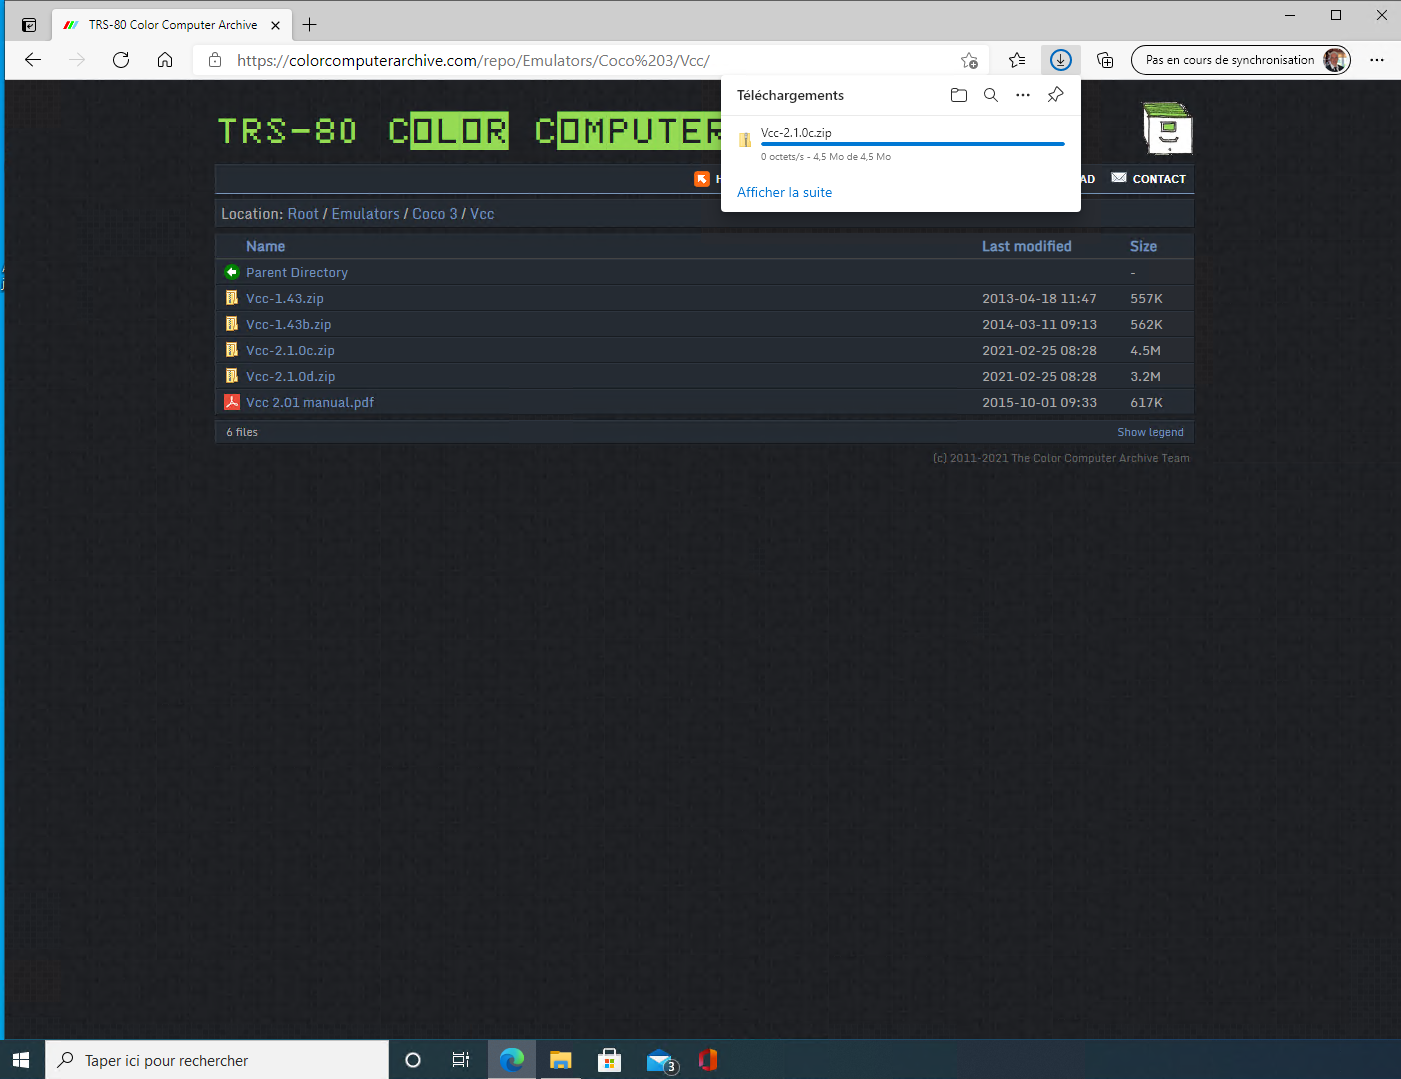Image resolution: width=1401 pixels, height=1079 pixels.
Task: Open the Collections icon in toolbar
Action: click(x=1105, y=60)
